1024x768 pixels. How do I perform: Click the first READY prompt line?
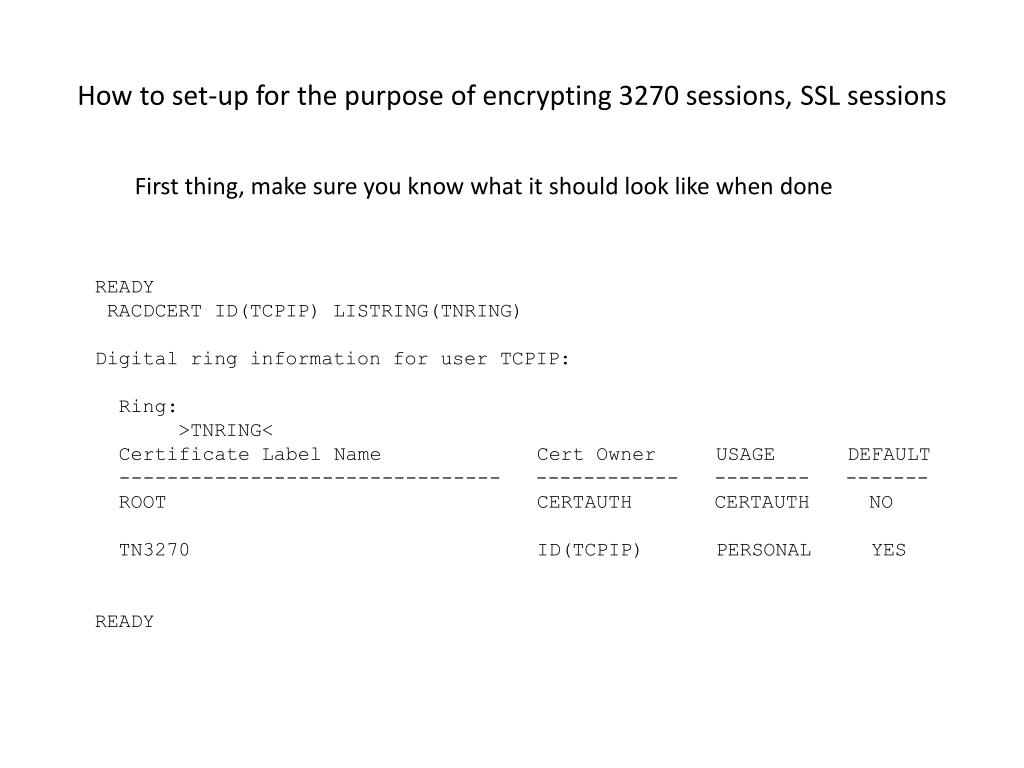[x=125, y=287]
